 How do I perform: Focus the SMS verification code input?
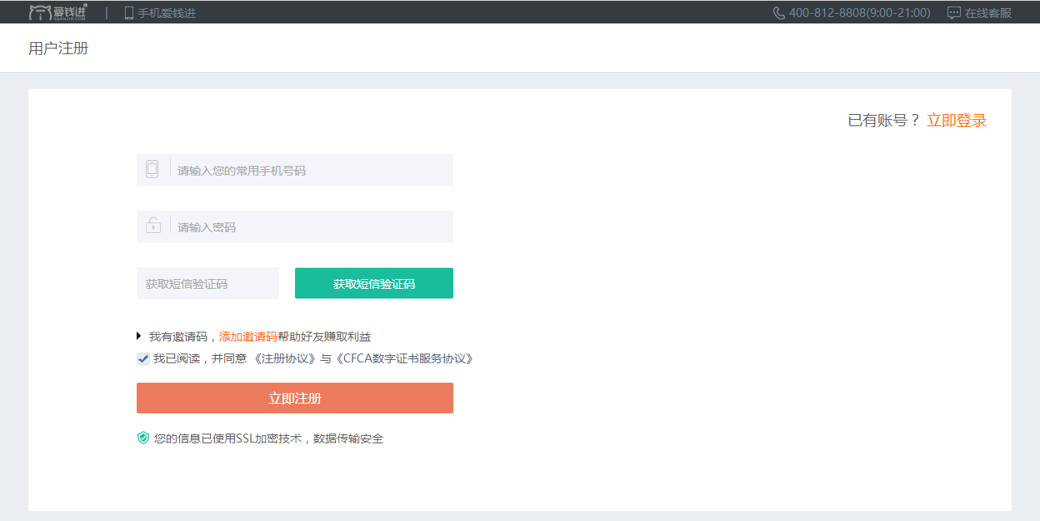point(208,284)
